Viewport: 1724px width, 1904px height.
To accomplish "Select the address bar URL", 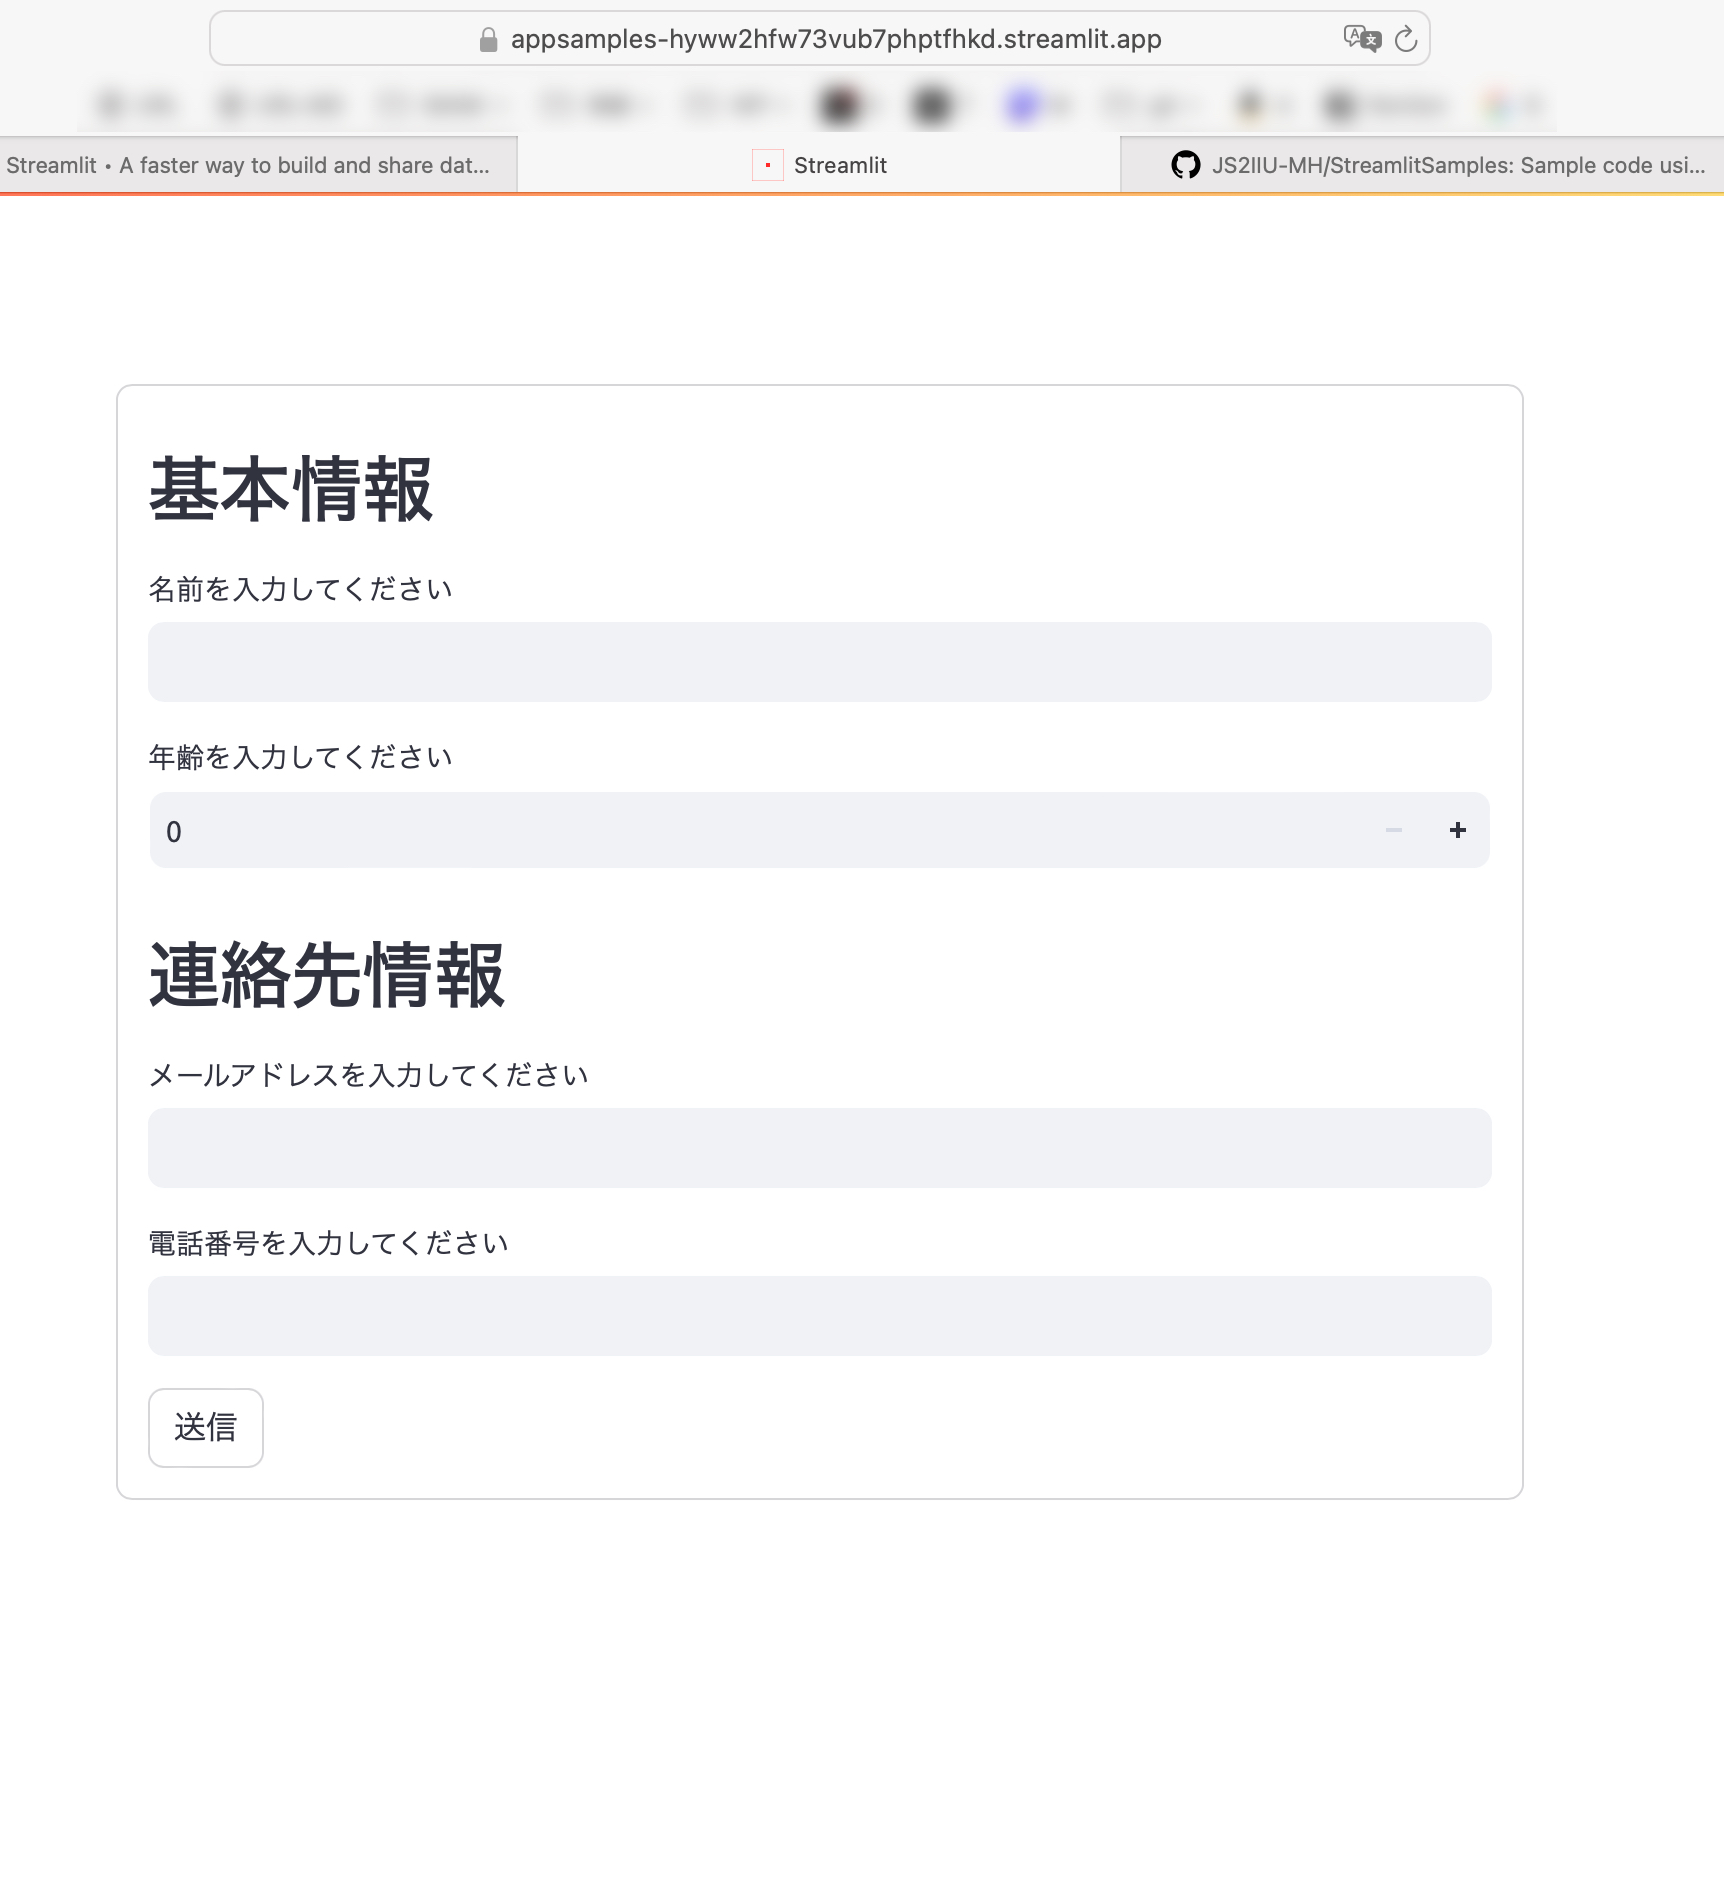I will coord(835,38).
